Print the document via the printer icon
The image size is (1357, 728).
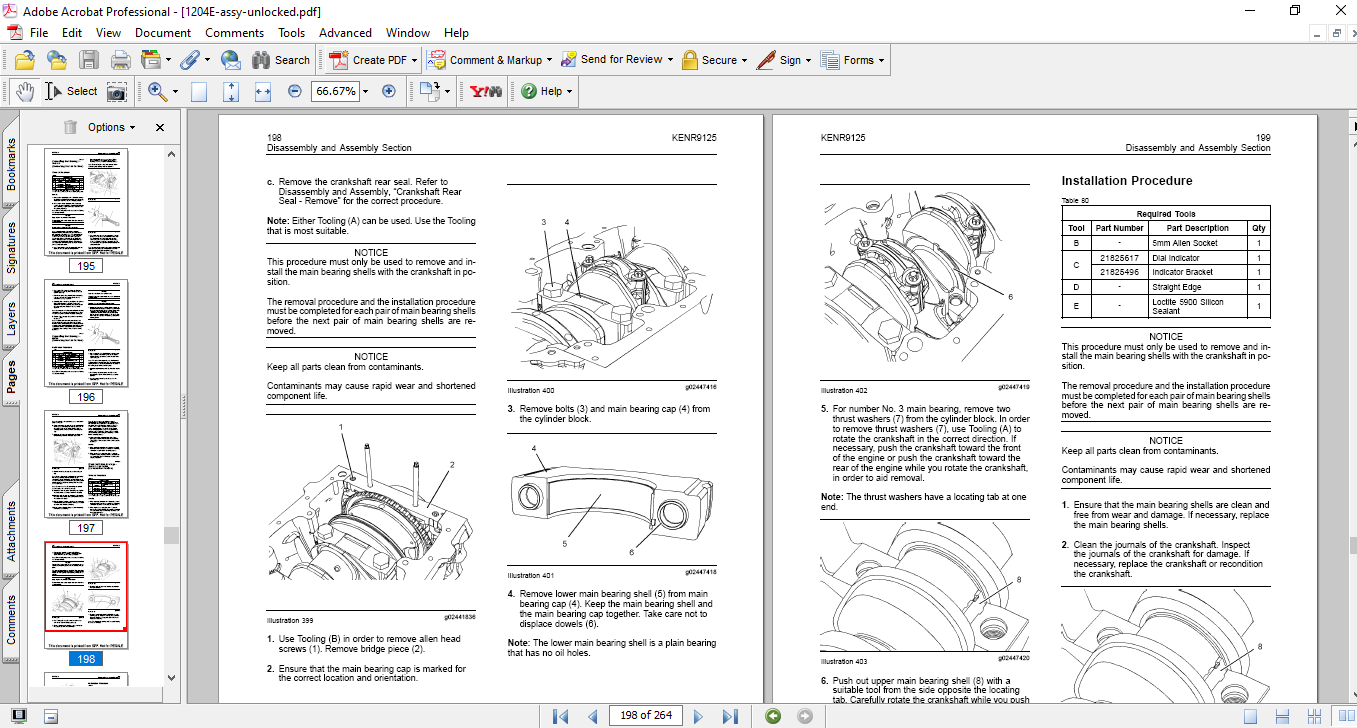(x=119, y=59)
